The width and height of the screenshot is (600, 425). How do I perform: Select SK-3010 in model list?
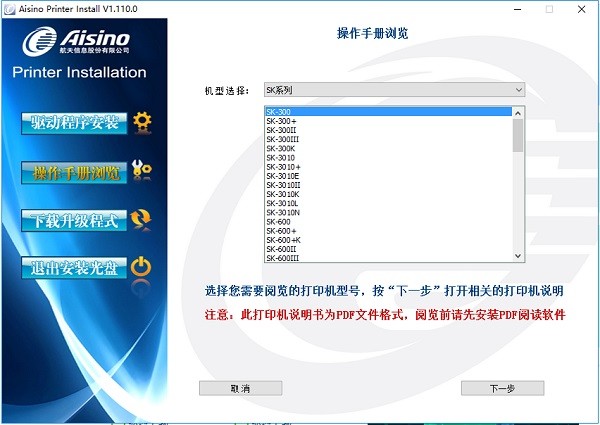coord(388,158)
